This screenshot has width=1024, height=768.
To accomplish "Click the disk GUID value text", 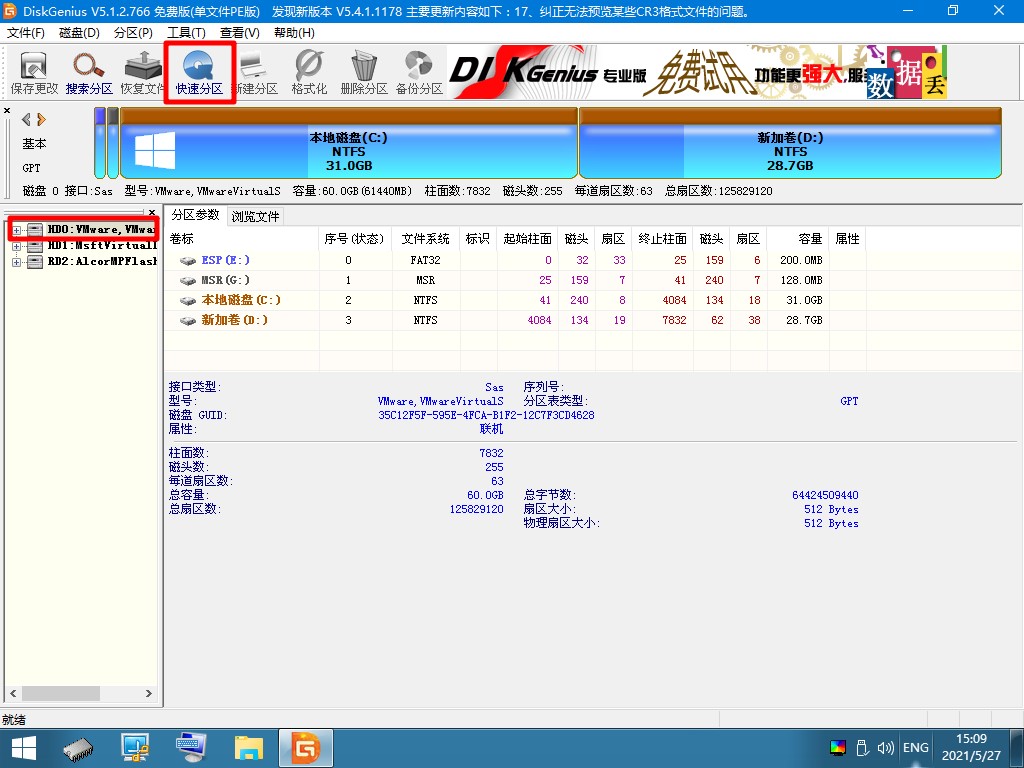I will [486, 415].
